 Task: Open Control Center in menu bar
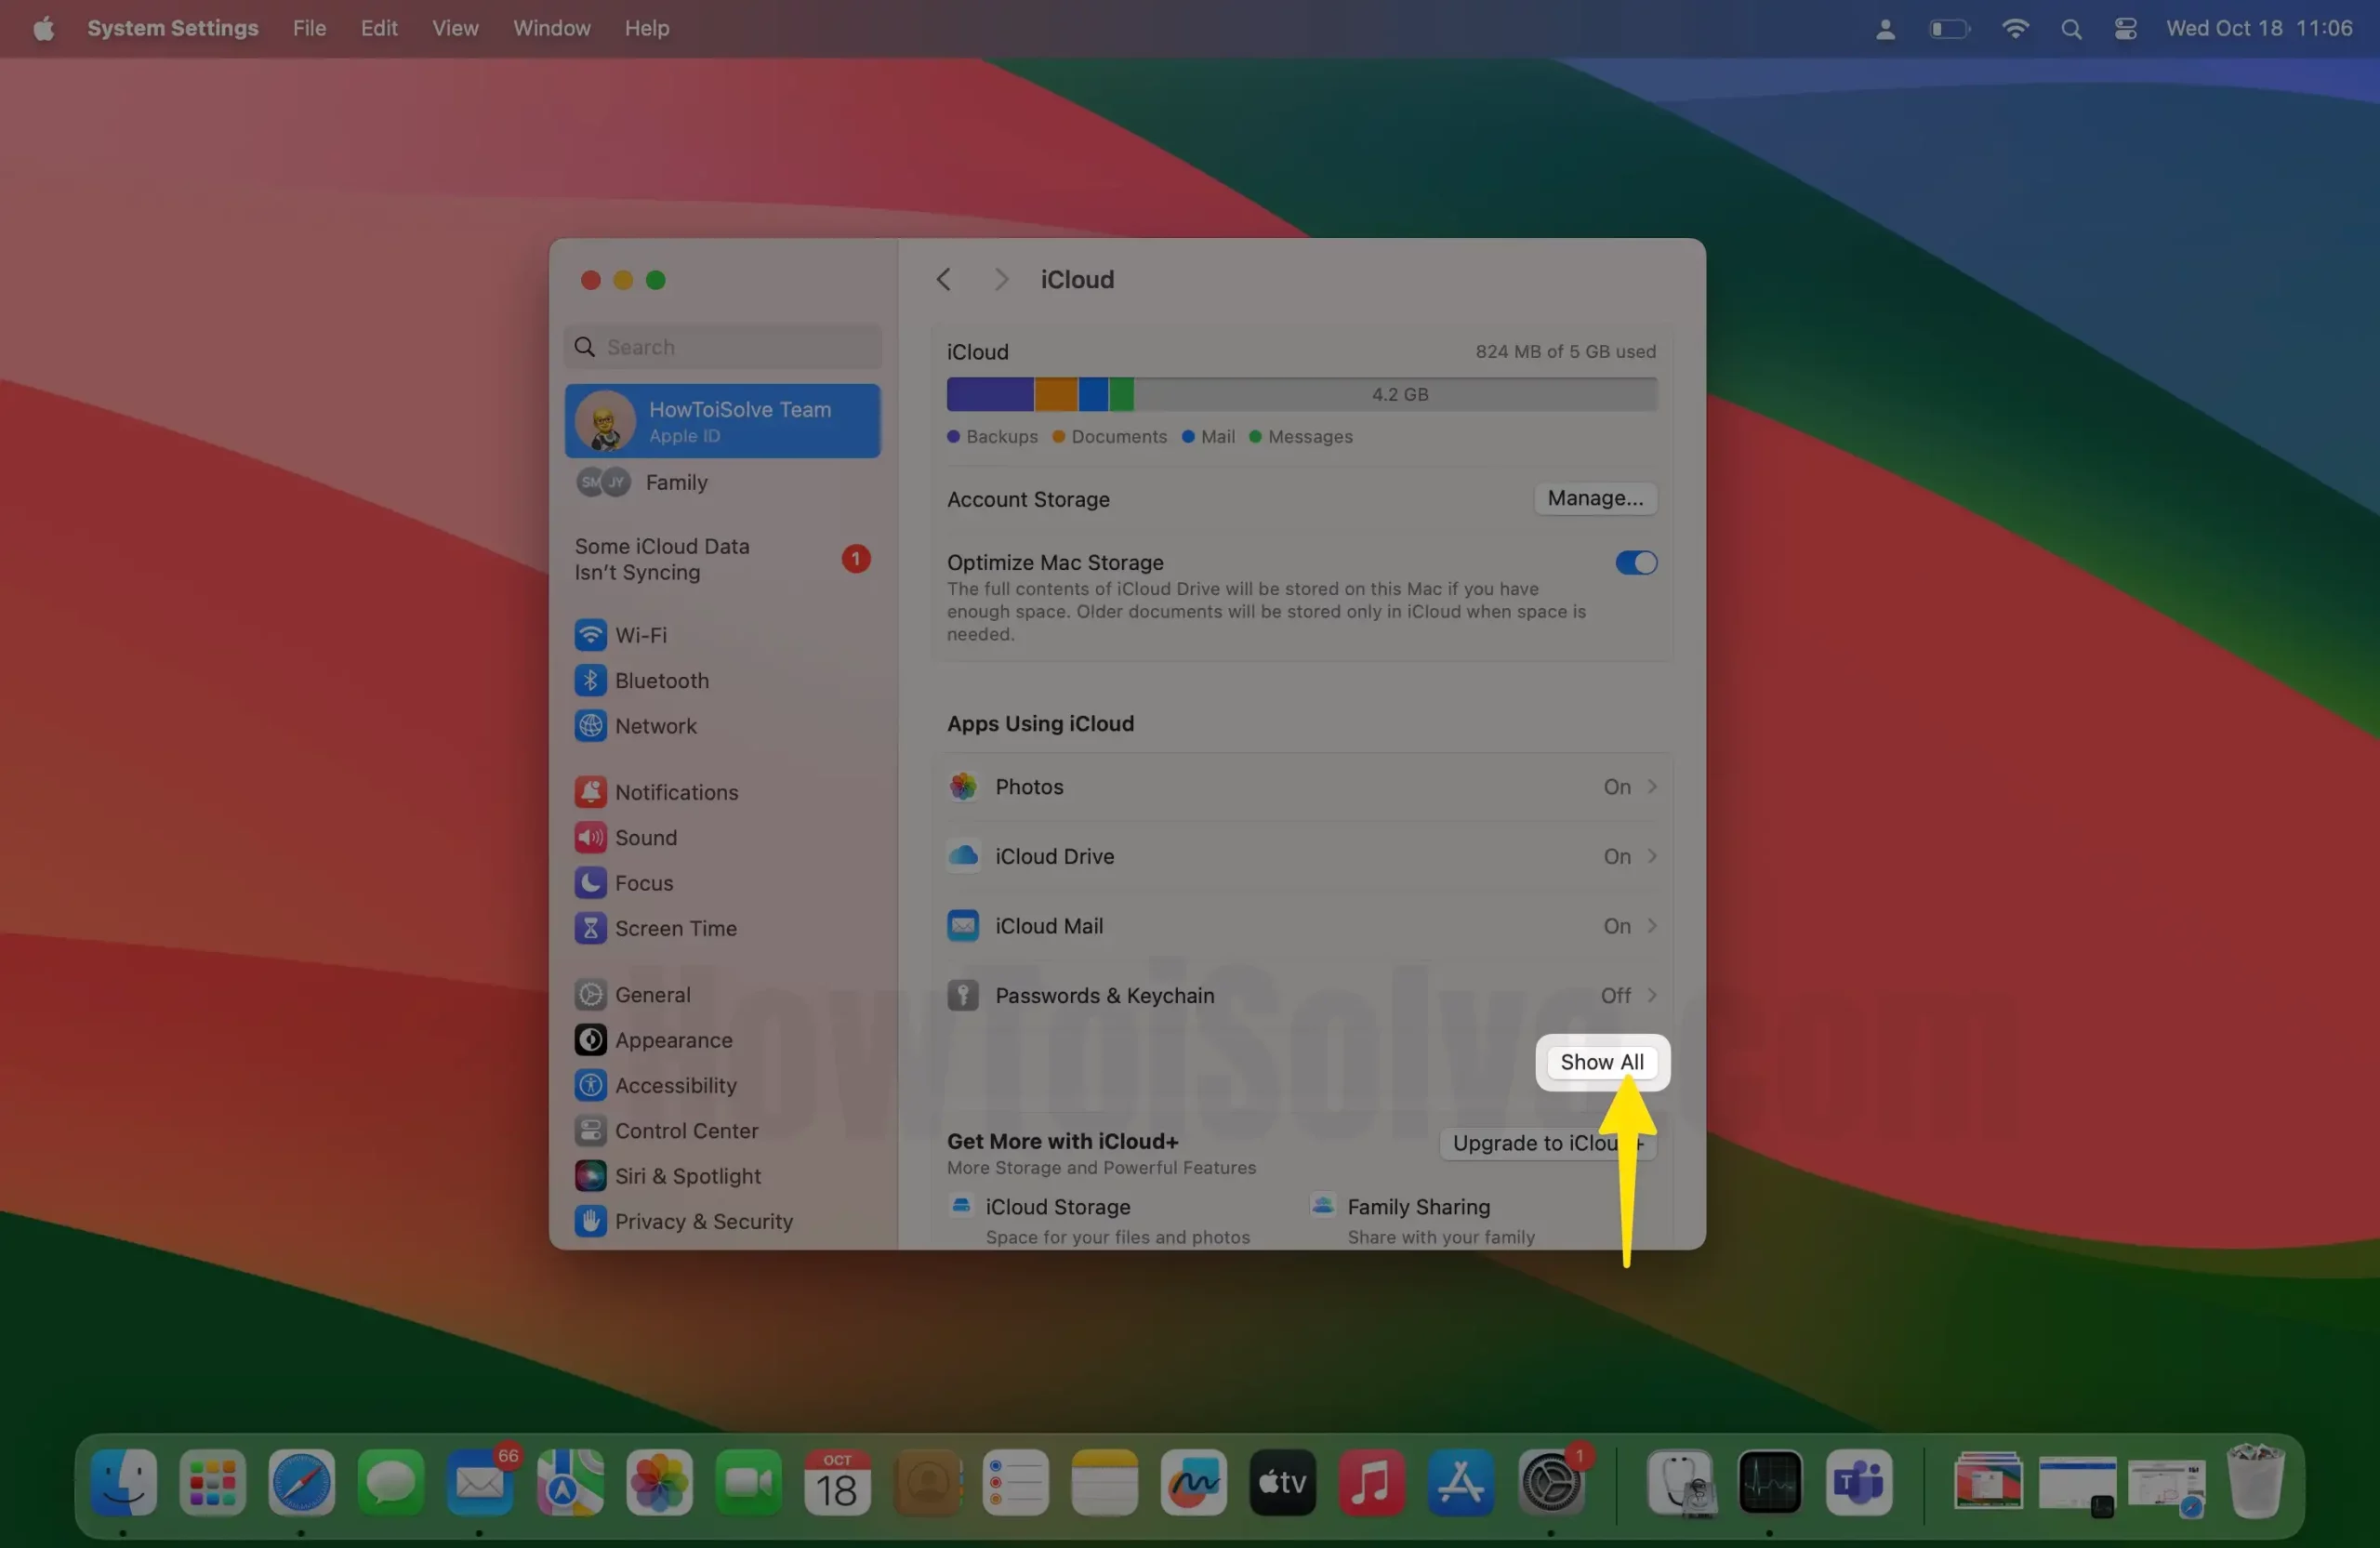[2125, 29]
